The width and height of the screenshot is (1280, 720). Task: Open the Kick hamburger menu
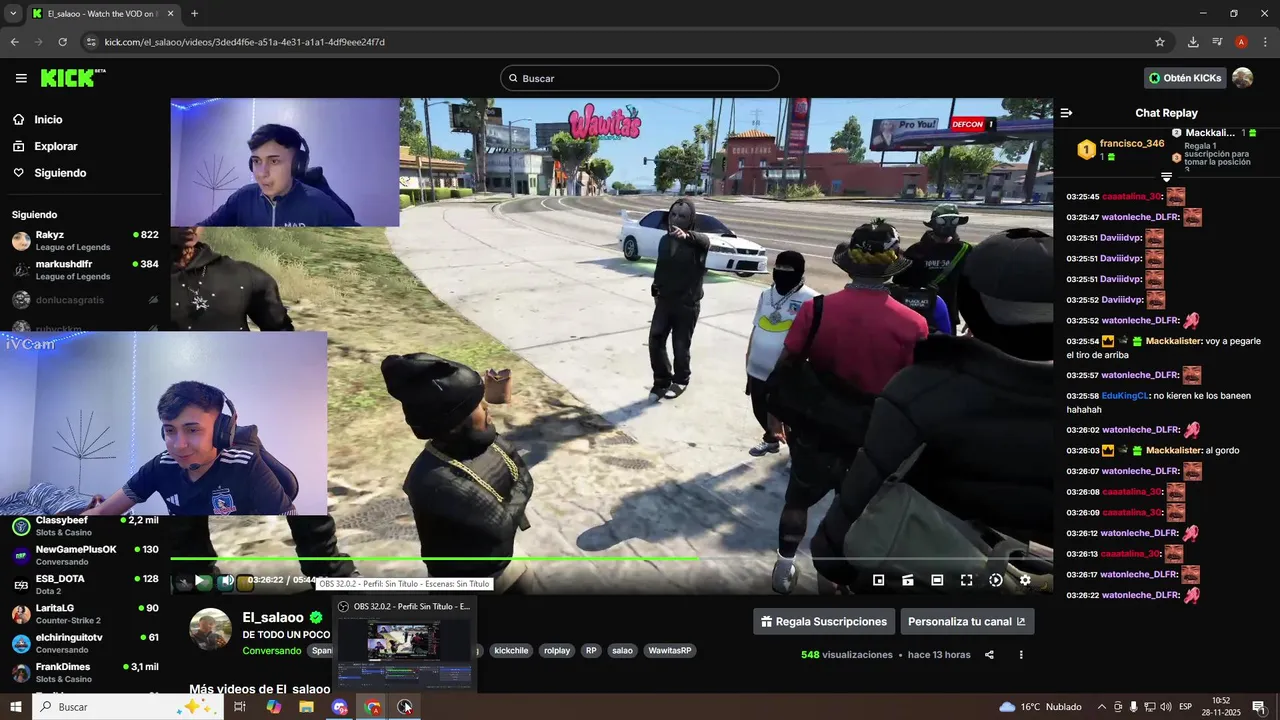pos(21,78)
